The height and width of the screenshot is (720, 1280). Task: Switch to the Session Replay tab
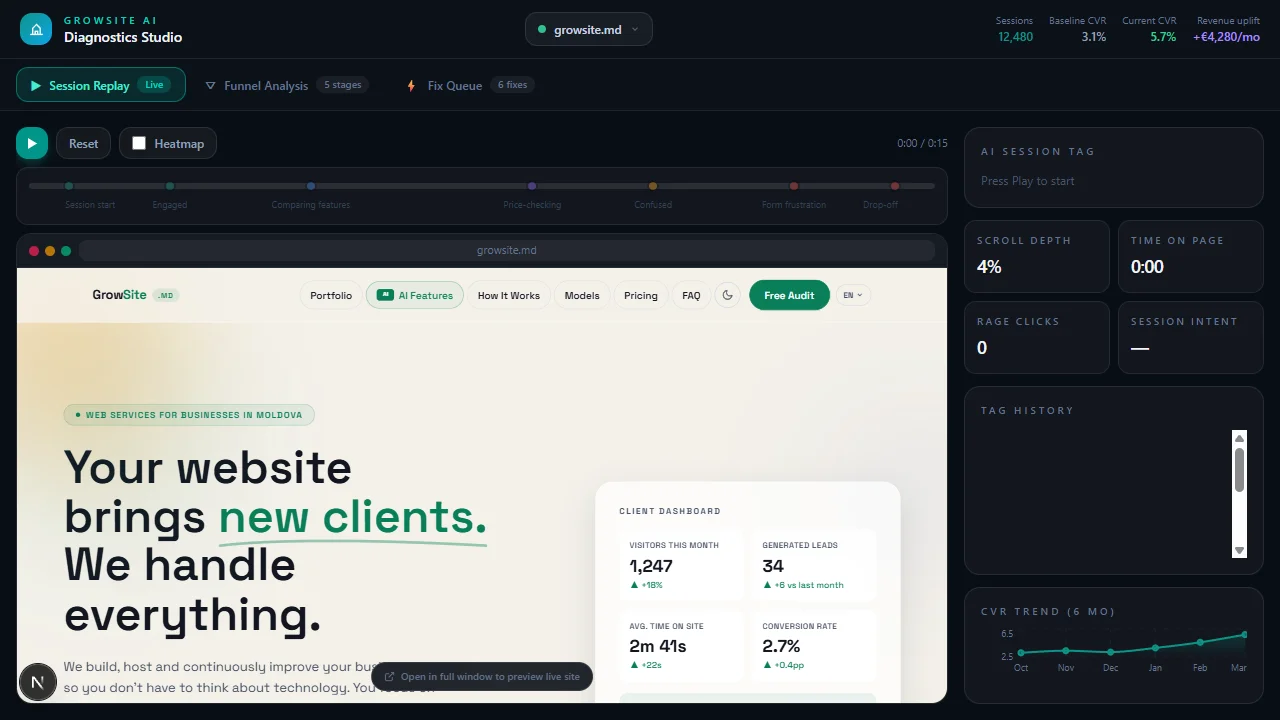click(101, 85)
